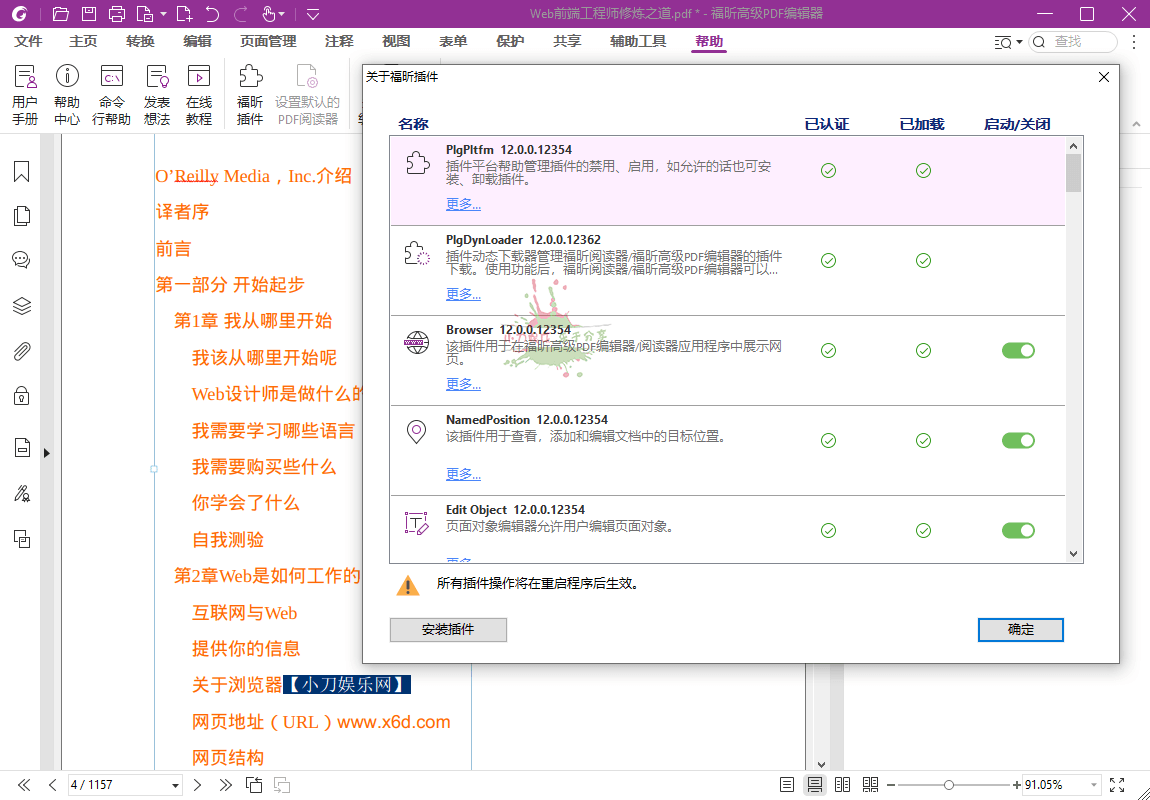Launch the 在线教程 online tutorials

tap(199, 93)
